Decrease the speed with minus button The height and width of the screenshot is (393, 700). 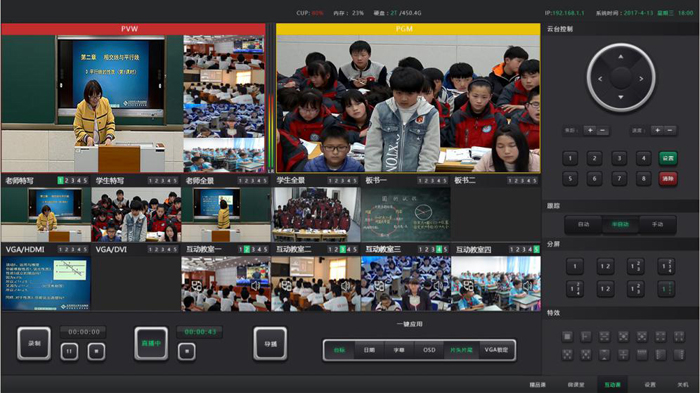coord(670,130)
